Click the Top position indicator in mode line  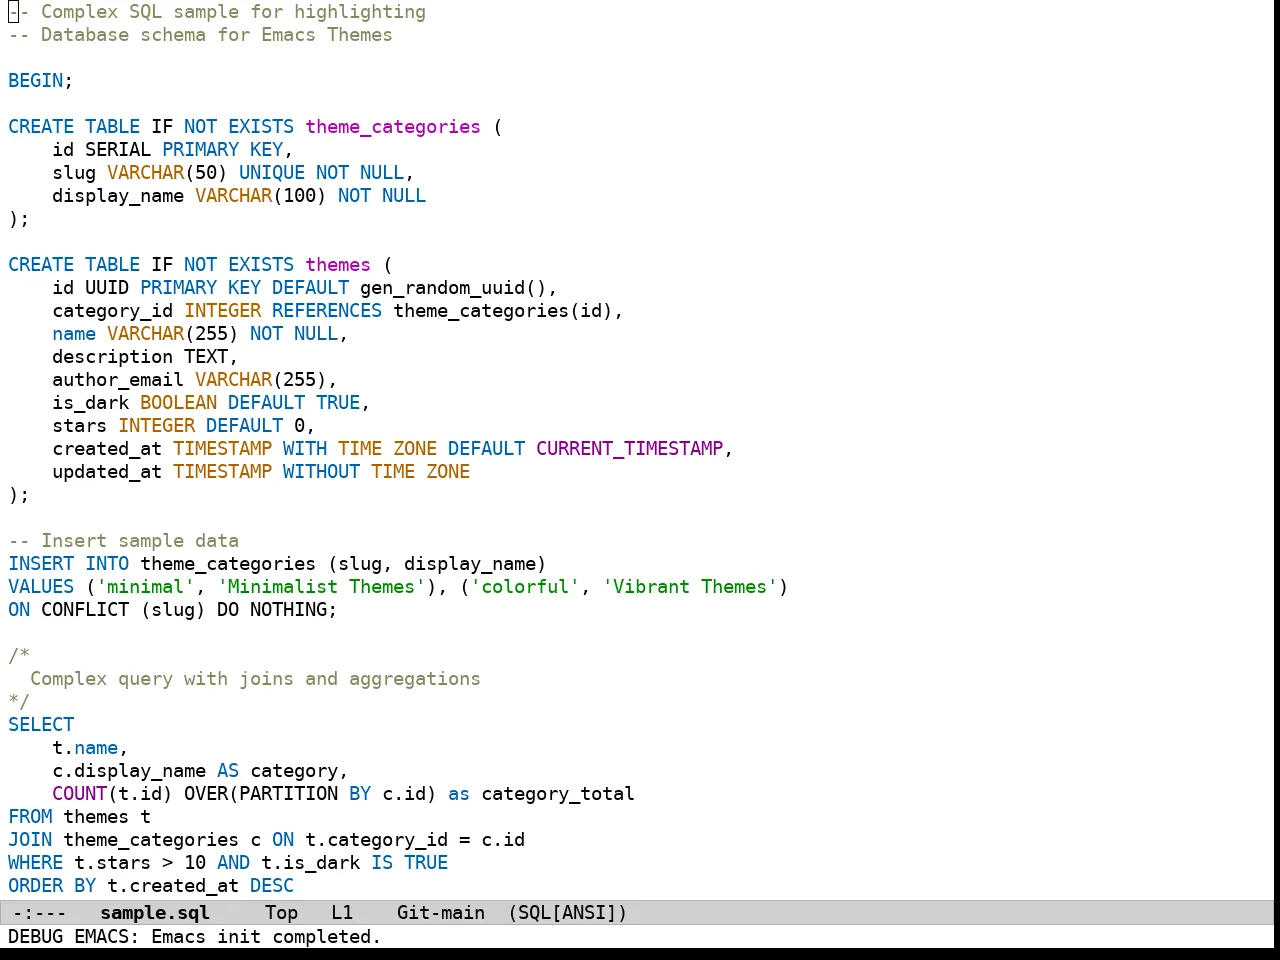281,912
